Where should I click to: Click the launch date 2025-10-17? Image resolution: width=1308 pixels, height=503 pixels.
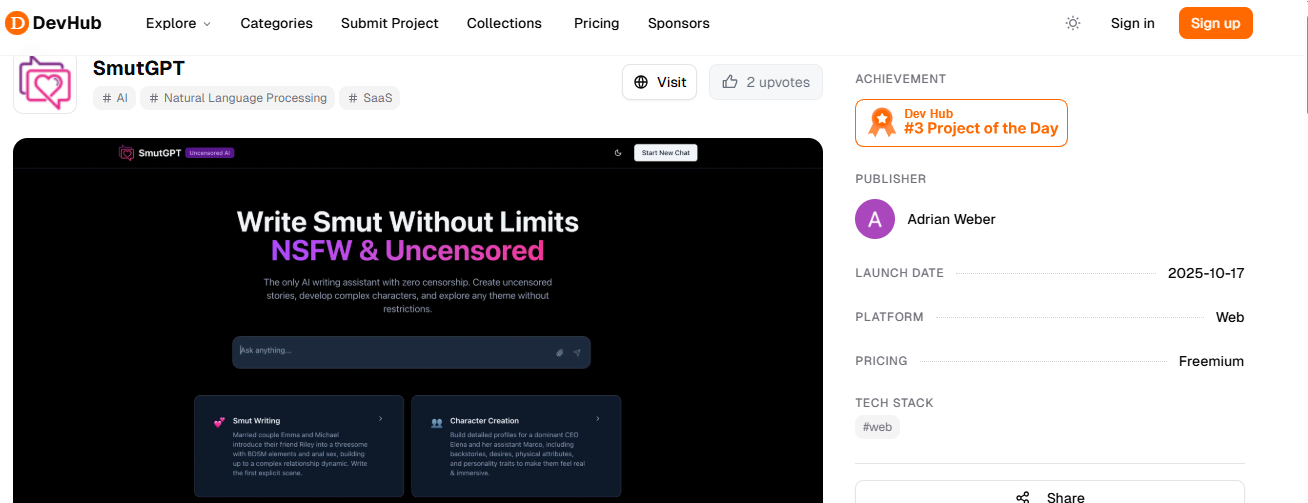1206,273
